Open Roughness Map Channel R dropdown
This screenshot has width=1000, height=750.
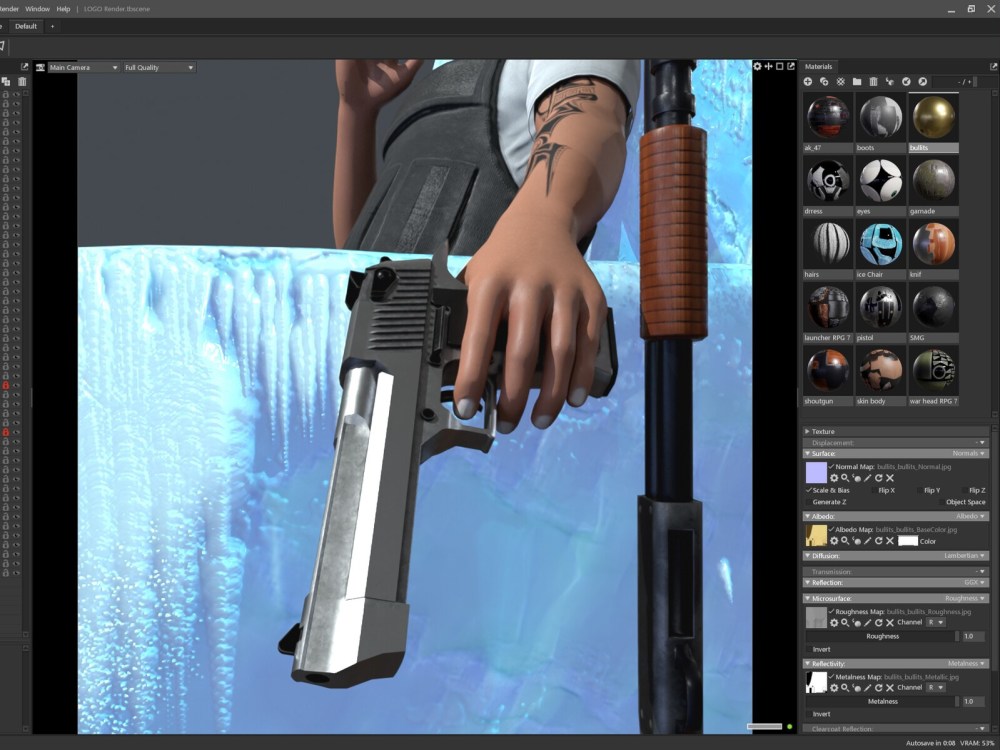(x=936, y=622)
